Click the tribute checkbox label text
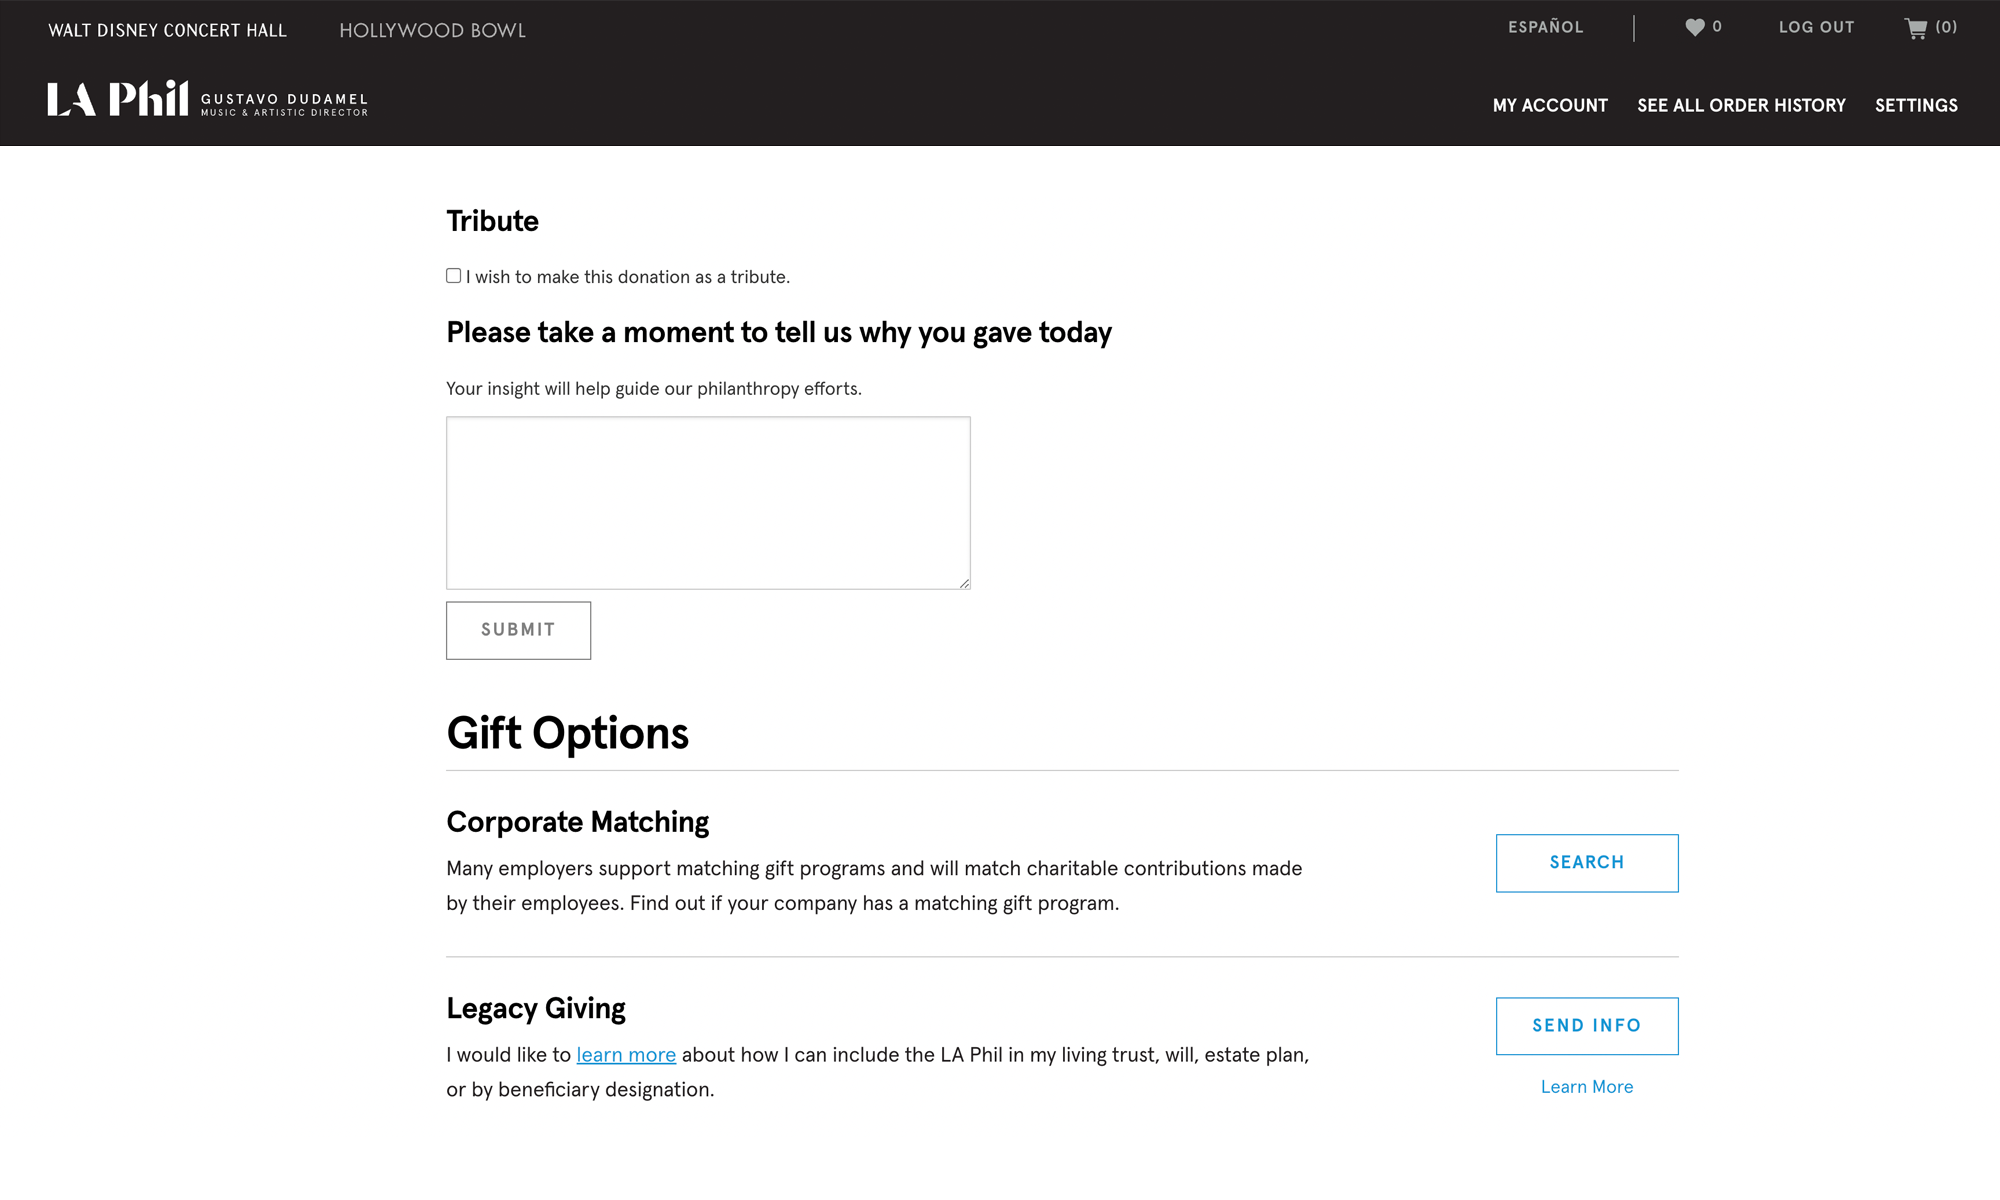 tap(627, 277)
